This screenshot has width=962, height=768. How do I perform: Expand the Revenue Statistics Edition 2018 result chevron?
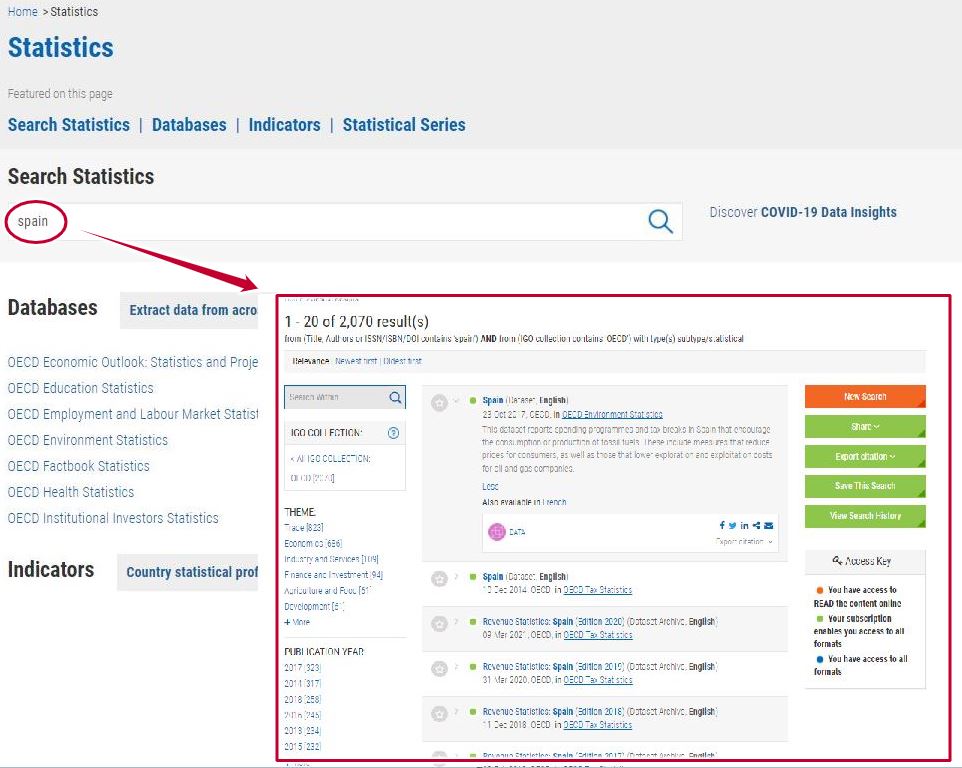click(456, 712)
